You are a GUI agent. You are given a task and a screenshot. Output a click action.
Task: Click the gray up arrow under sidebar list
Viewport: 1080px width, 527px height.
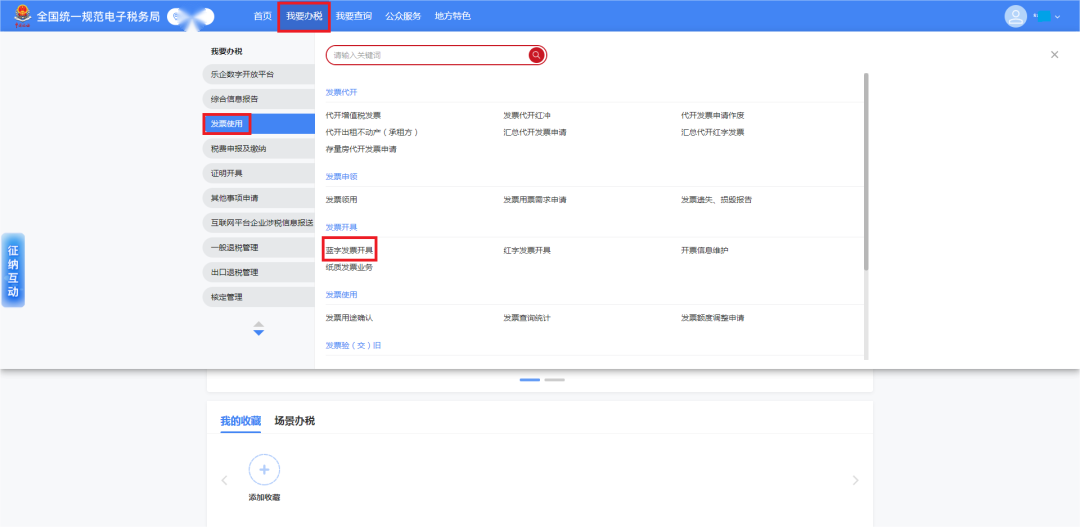(259, 324)
